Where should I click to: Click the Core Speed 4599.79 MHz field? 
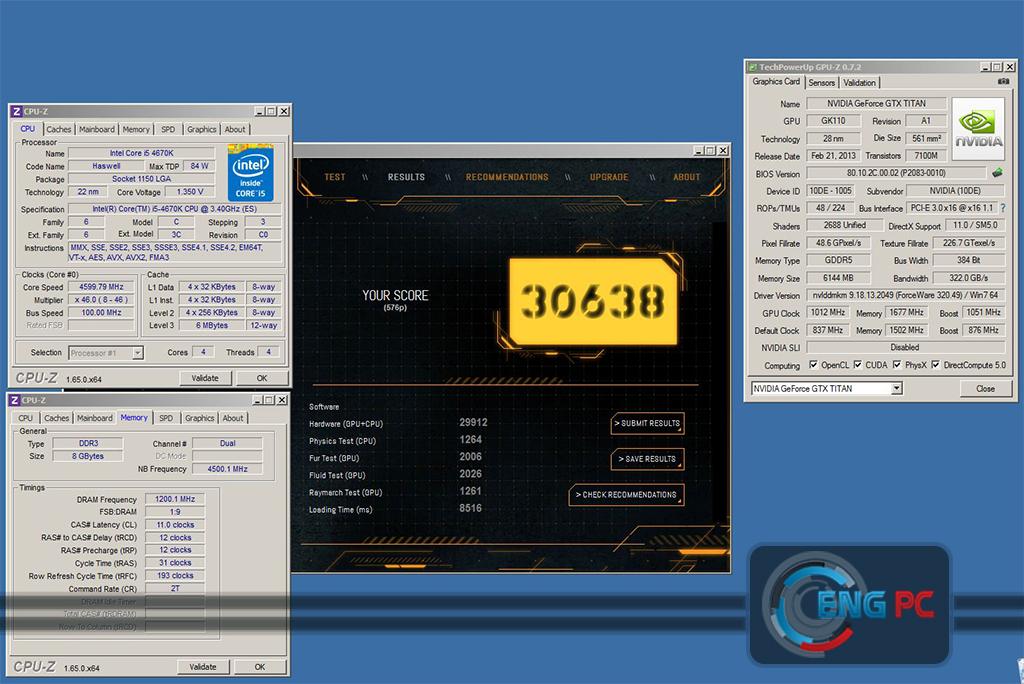(101, 287)
